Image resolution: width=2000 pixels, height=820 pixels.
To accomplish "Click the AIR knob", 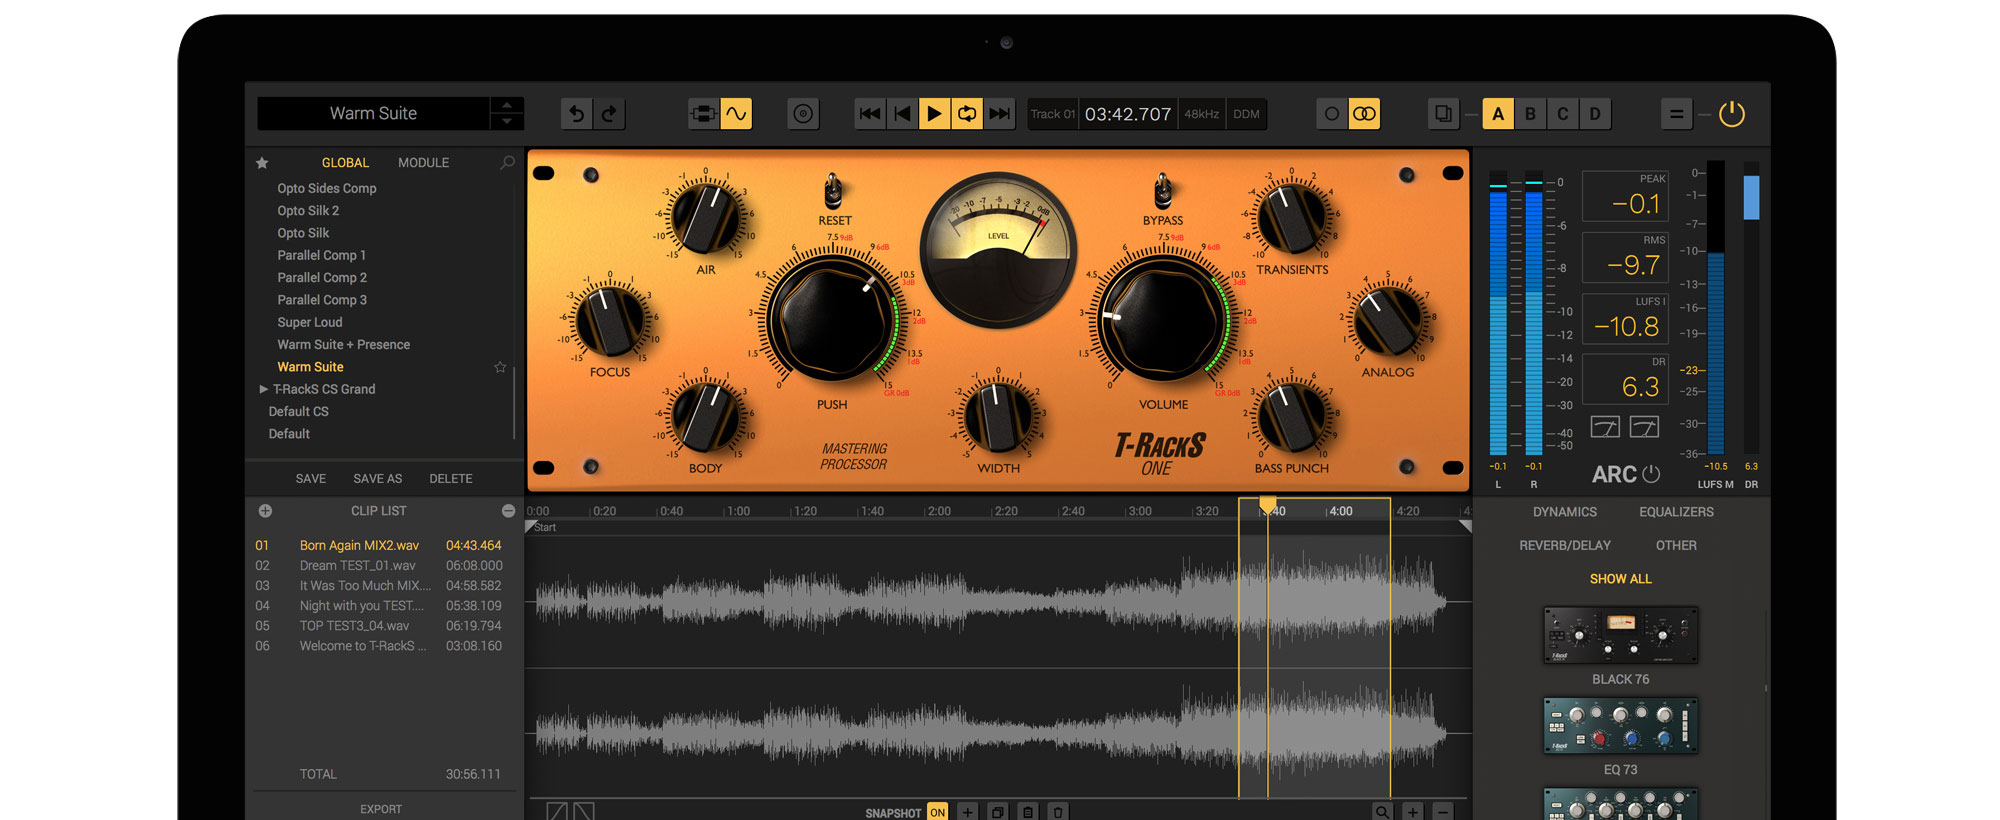I will click(706, 218).
